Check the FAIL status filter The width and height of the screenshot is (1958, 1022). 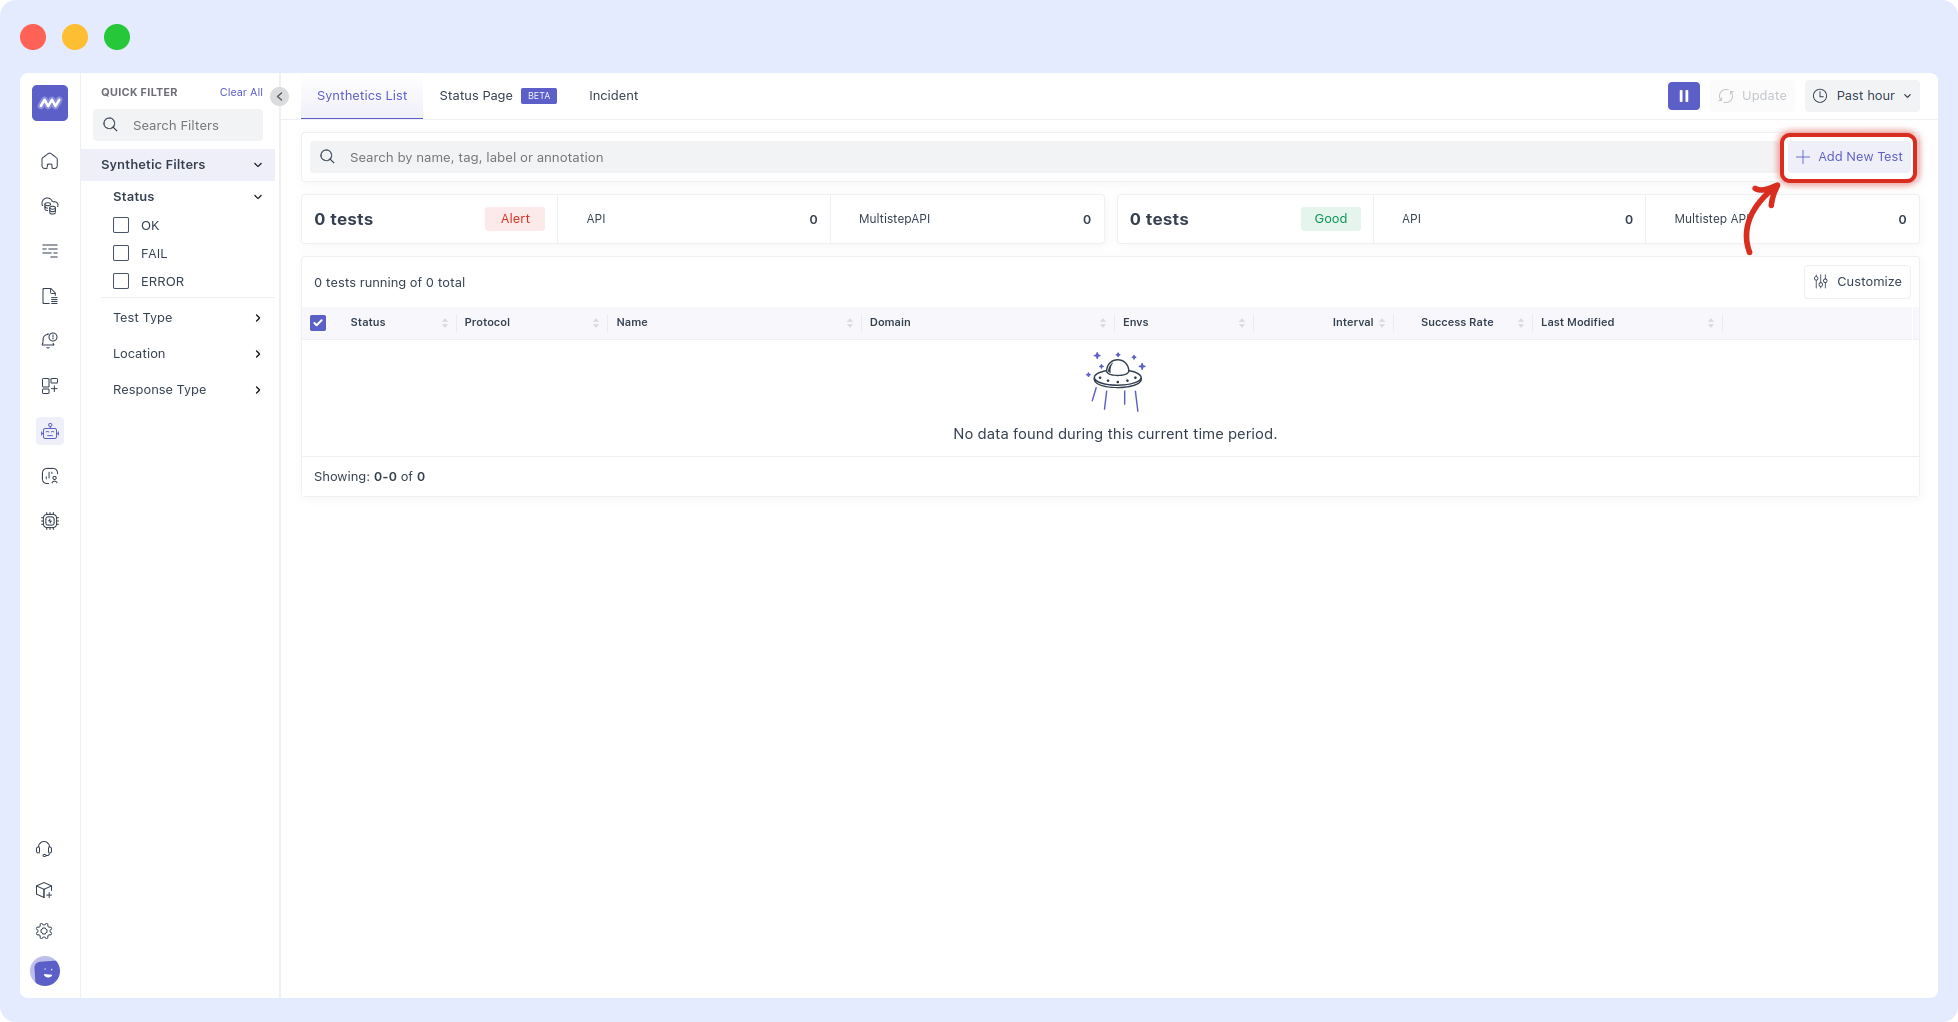pyautogui.click(x=121, y=253)
